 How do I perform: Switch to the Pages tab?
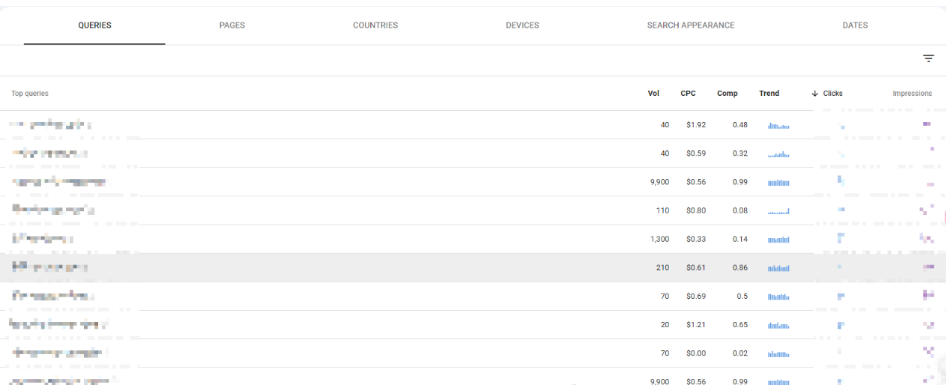(x=232, y=25)
